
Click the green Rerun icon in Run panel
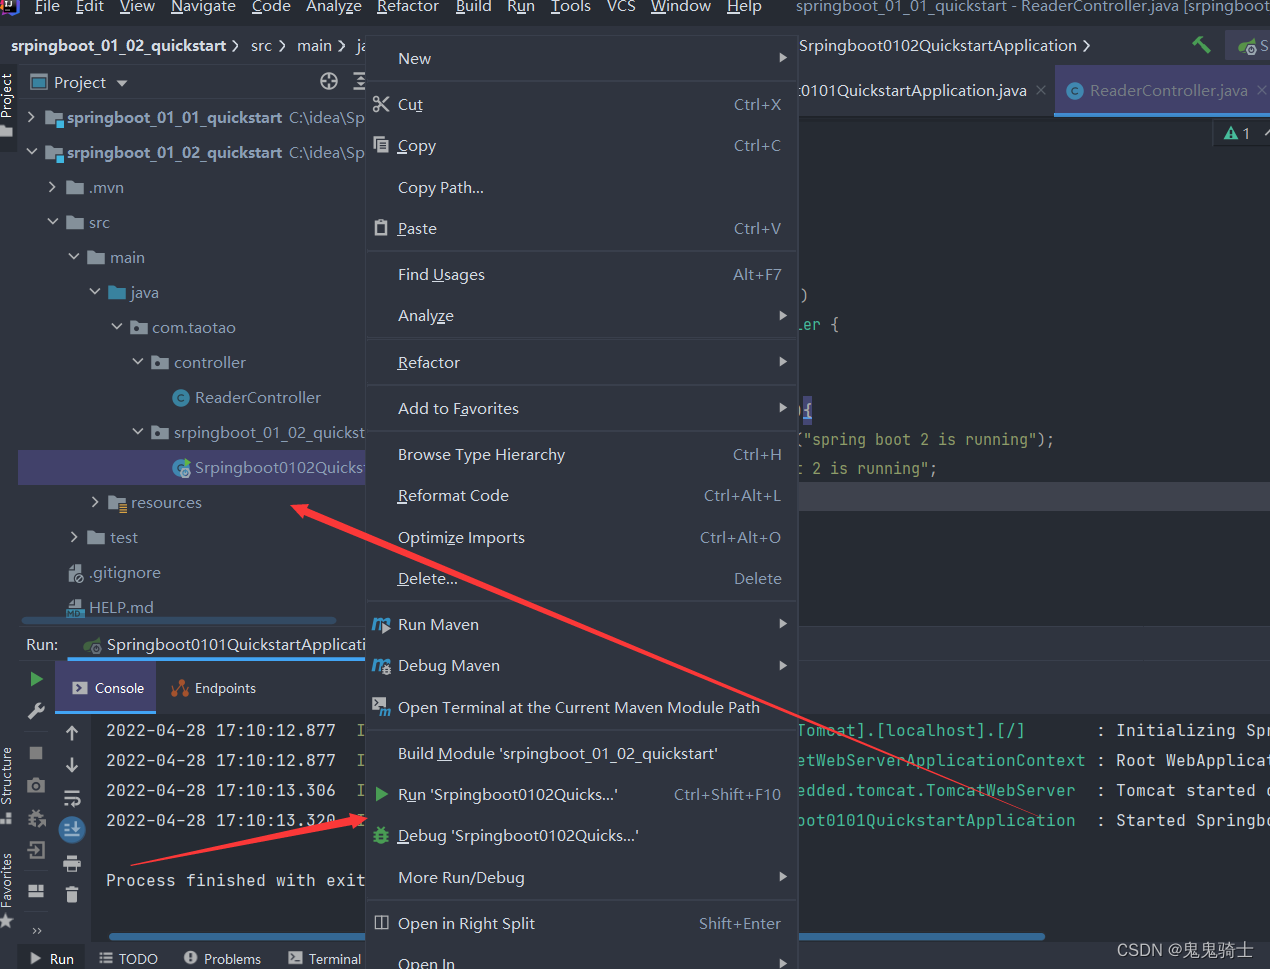(x=37, y=679)
